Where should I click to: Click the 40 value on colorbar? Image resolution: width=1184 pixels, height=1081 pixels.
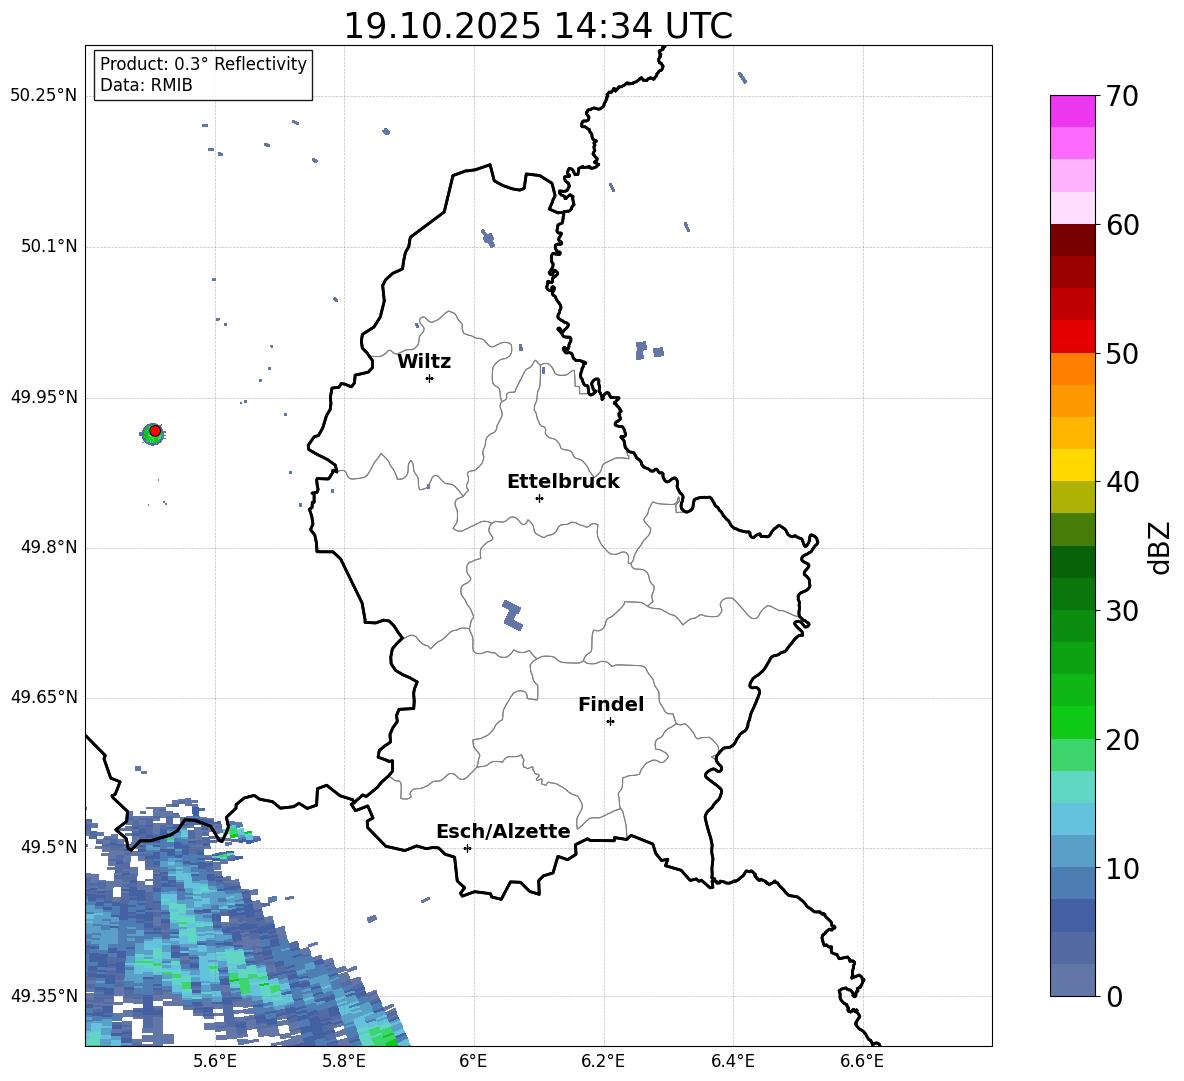click(x=1122, y=482)
